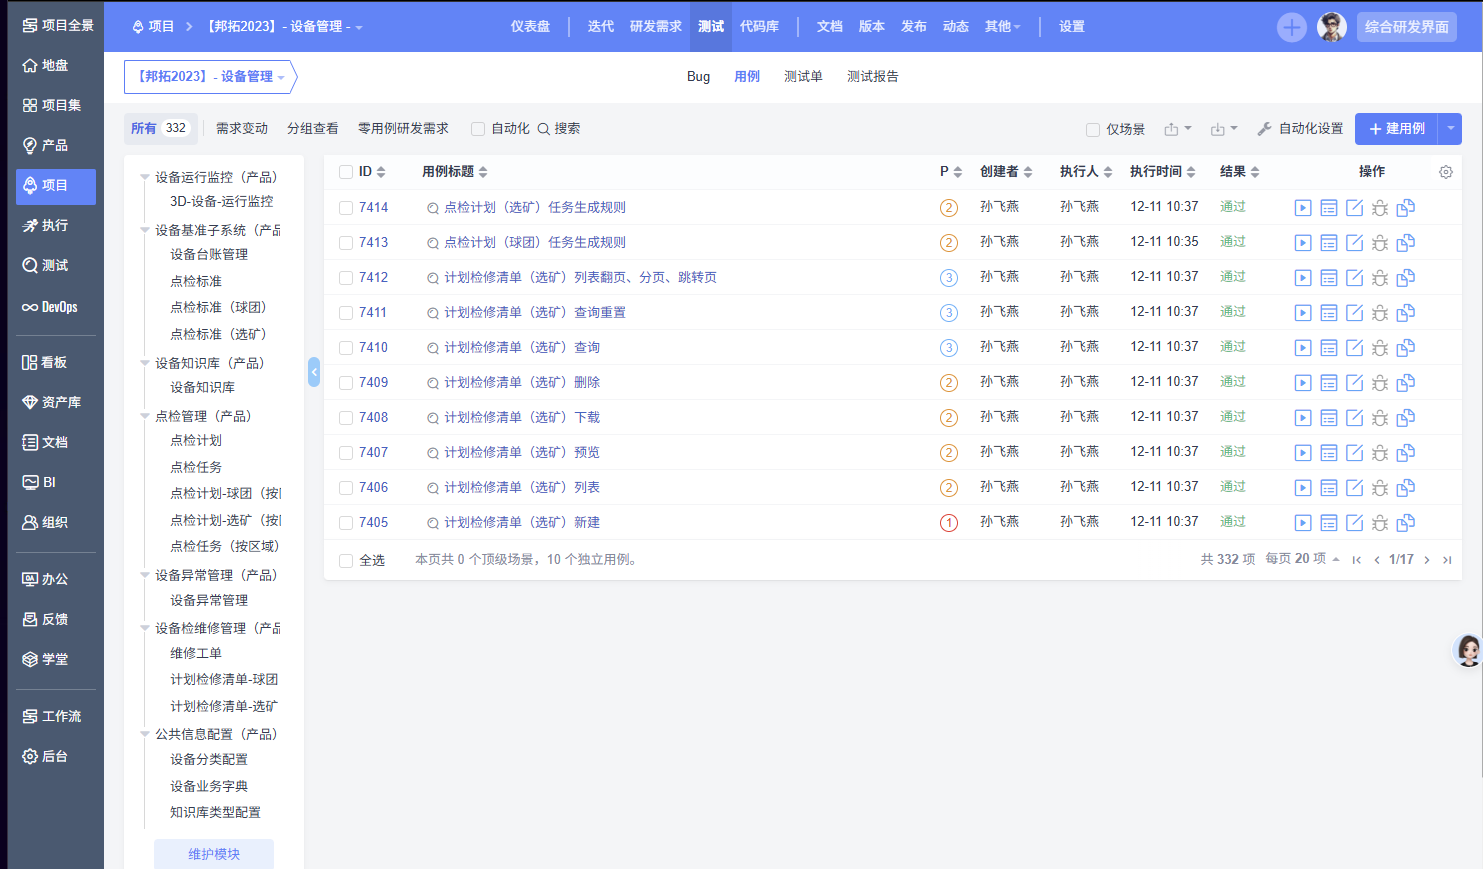Click the 维护模块 button
The width and height of the screenshot is (1483, 869).
(214, 854)
